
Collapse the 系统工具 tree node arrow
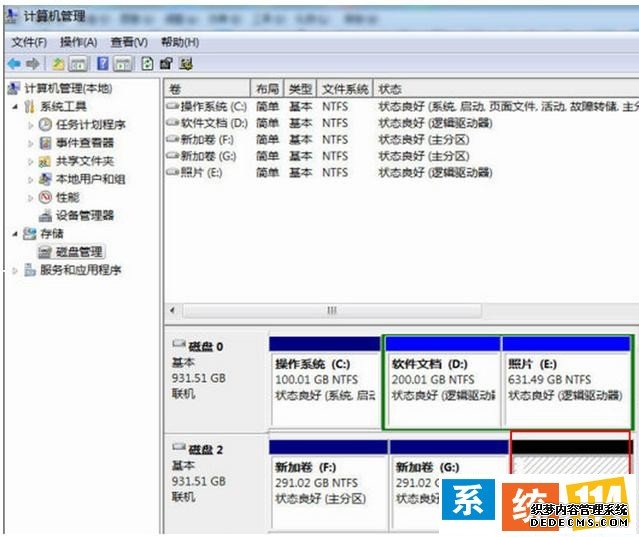(15, 107)
